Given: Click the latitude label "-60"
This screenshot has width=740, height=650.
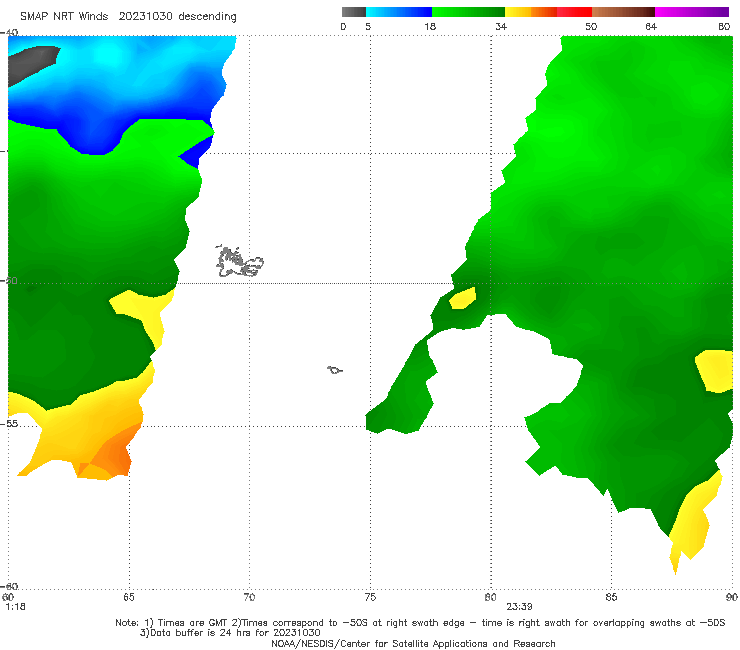Looking at the screenshot, I should (x=9, y=586).
